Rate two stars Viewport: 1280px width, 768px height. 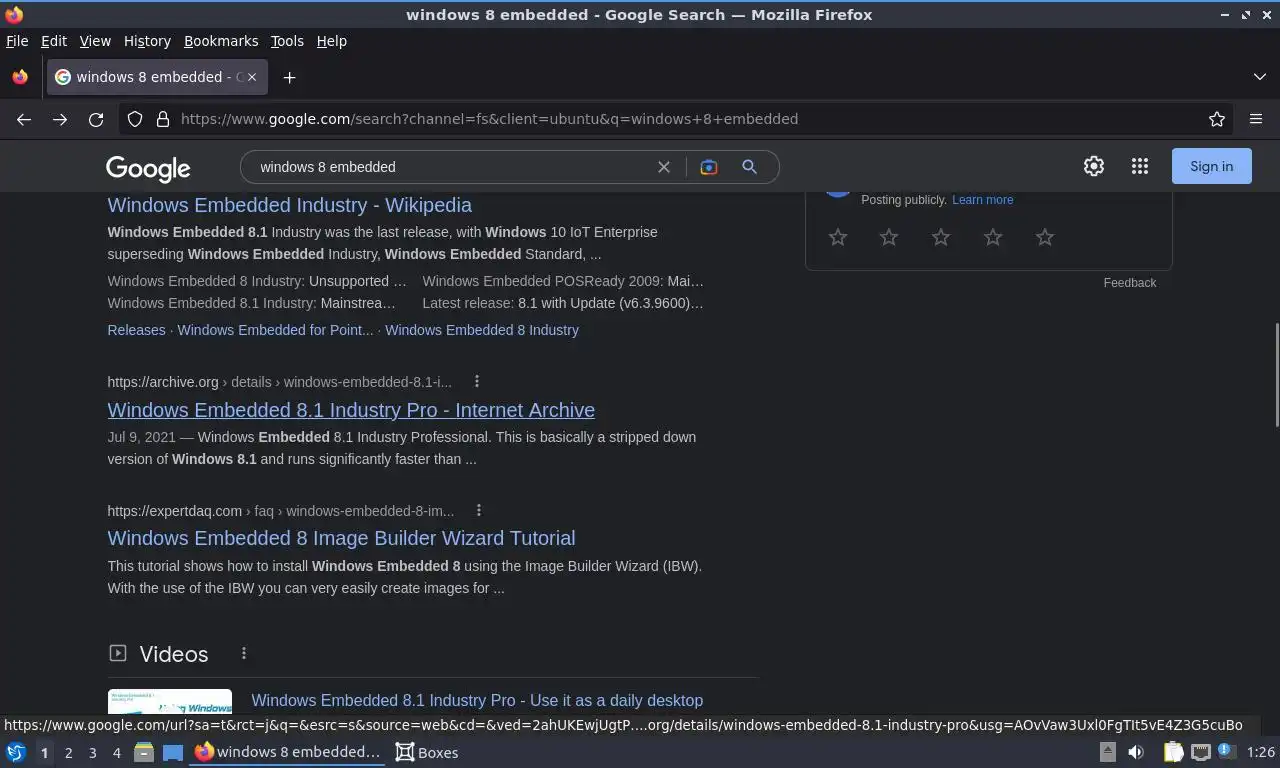point(889,237)
